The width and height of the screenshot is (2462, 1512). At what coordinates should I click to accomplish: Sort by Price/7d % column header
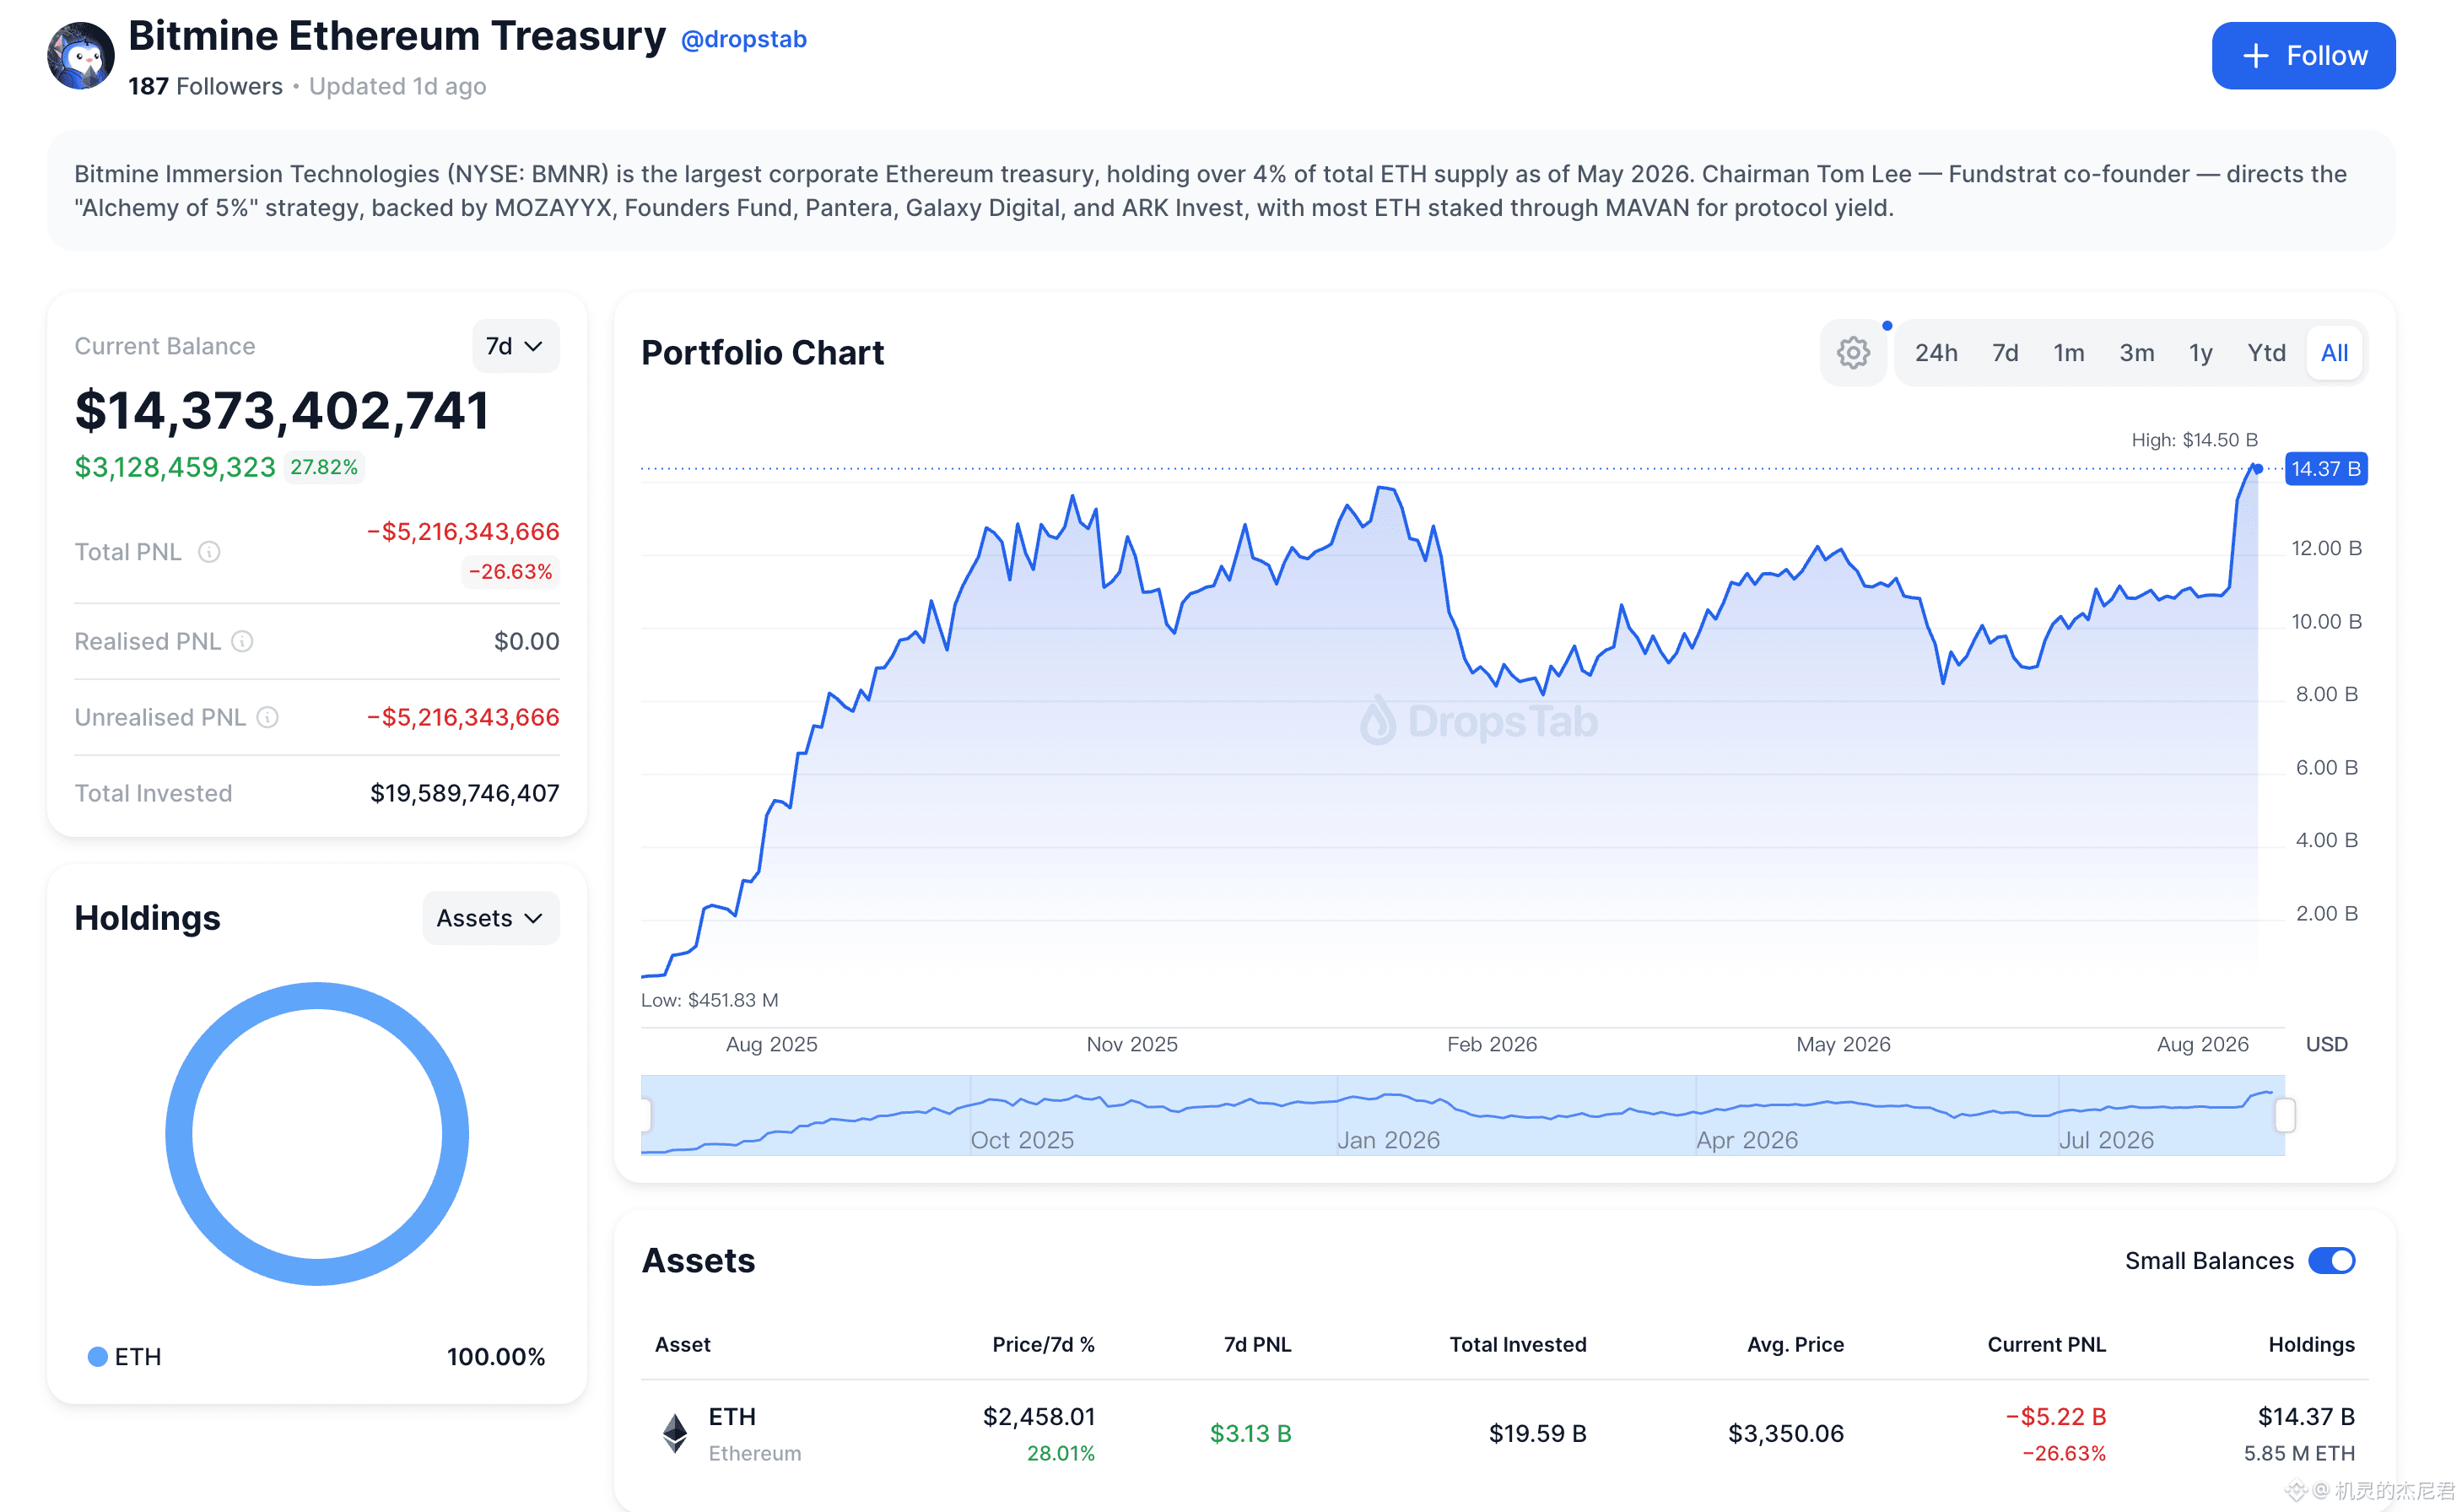click(x=1043, y=1345)
